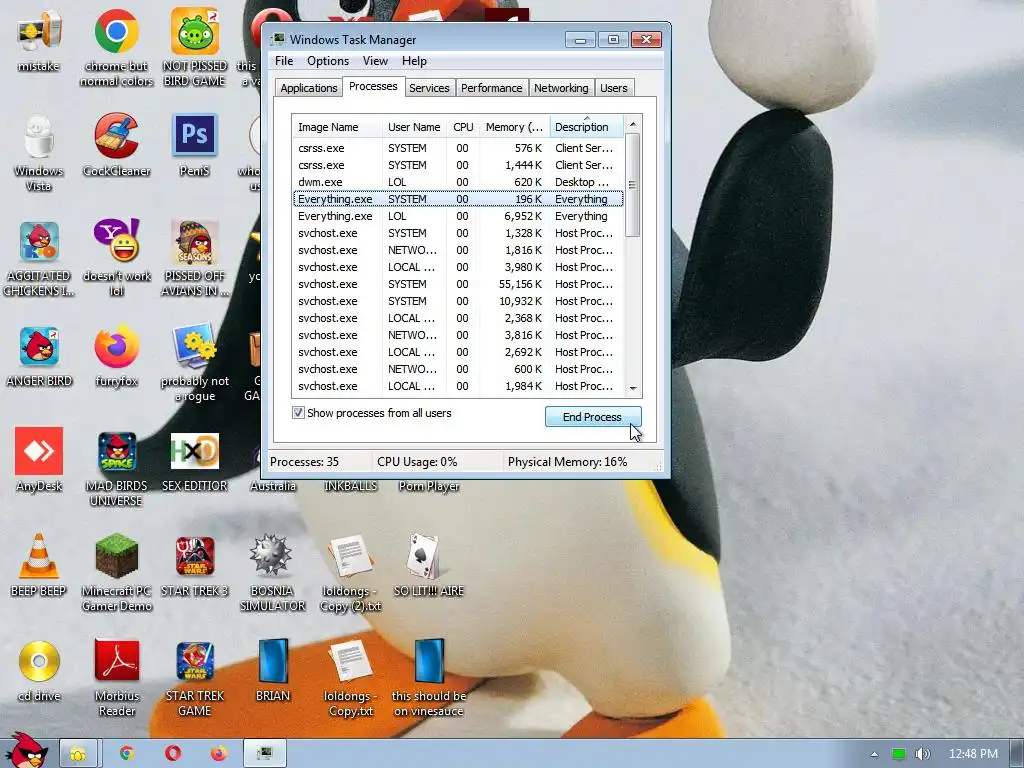This screenshot has width=1024, height=768.
Task: Select the SEX EDITIOR HxD icon
Action: coord(195,461)
